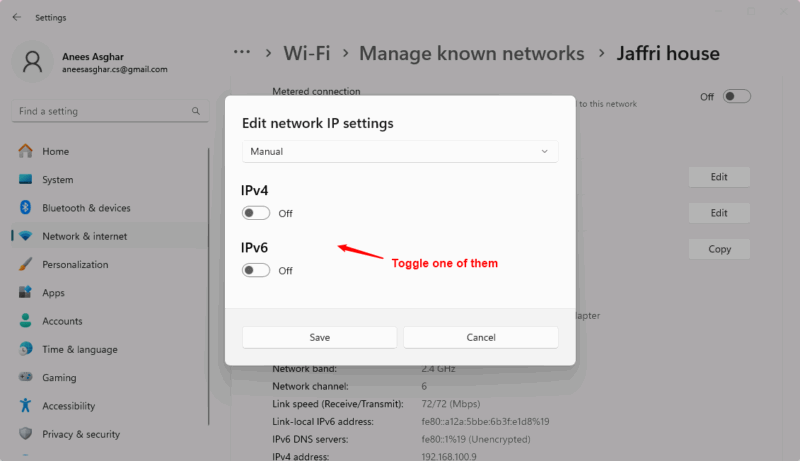Image resolution: width=800 pixels, height=461 pixels.
Task: Click the System monitor icon
Action: click(x=25, y=180)
